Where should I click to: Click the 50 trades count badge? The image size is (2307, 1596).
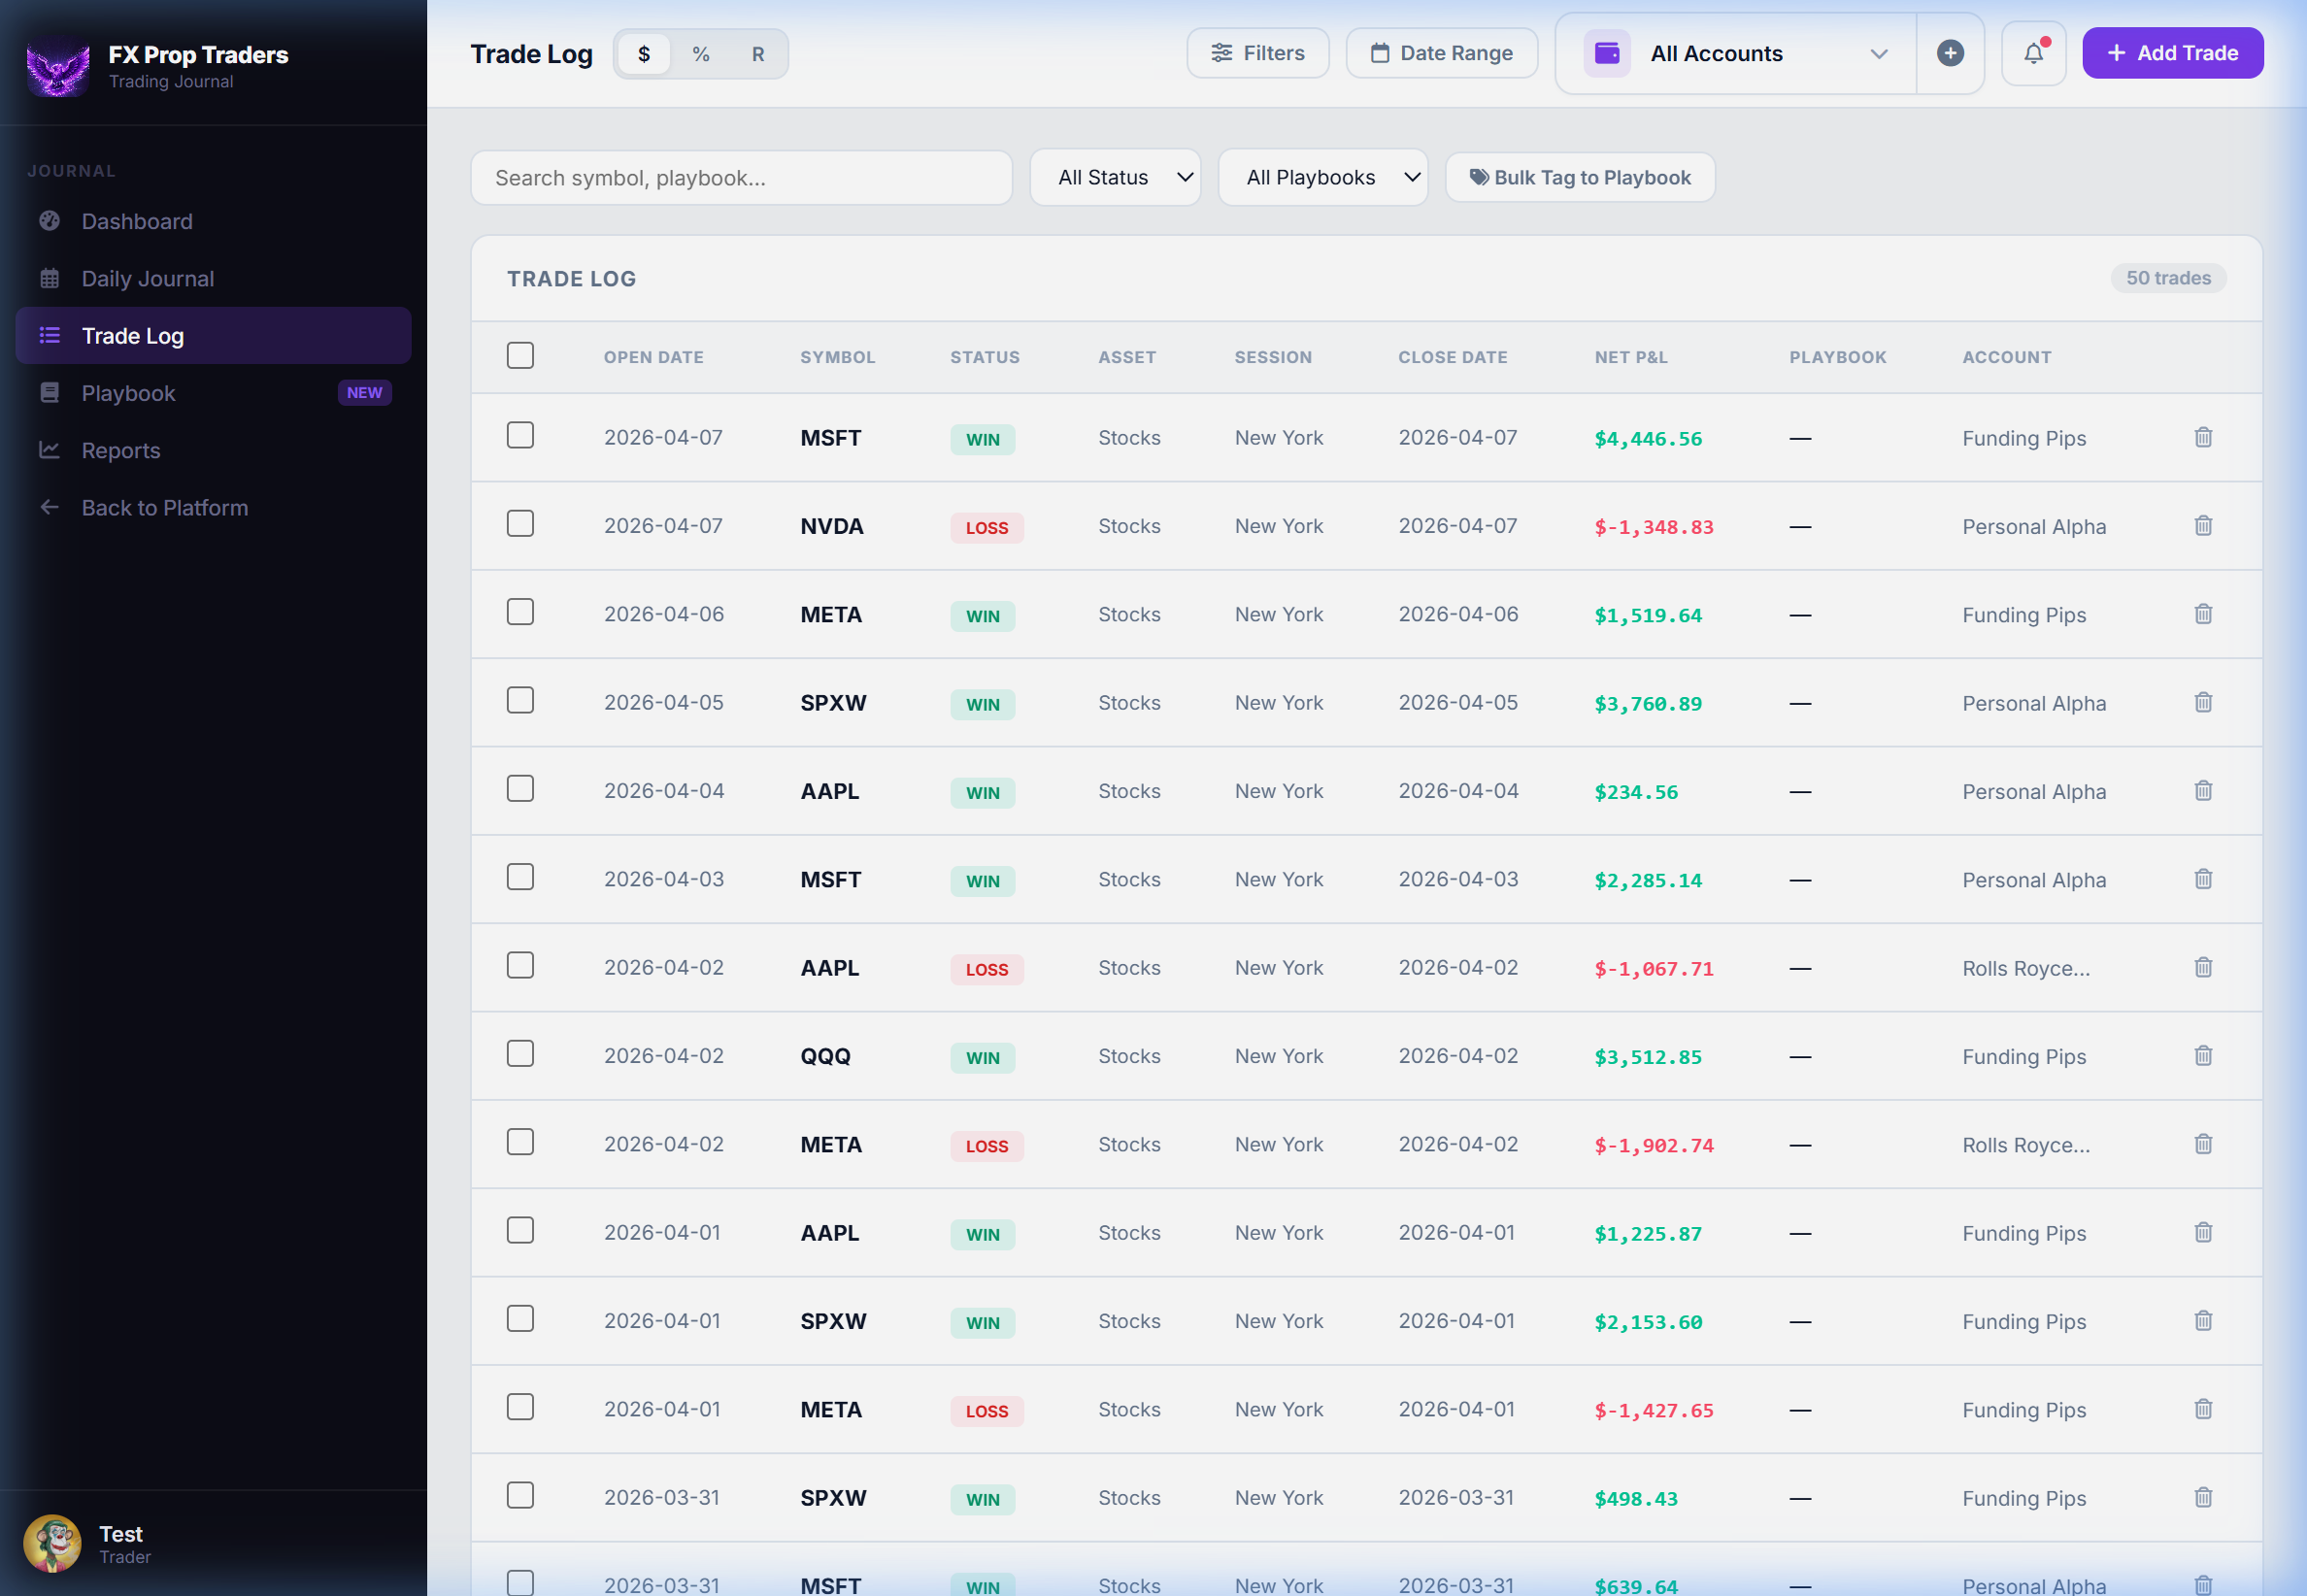click(2167, 278)
